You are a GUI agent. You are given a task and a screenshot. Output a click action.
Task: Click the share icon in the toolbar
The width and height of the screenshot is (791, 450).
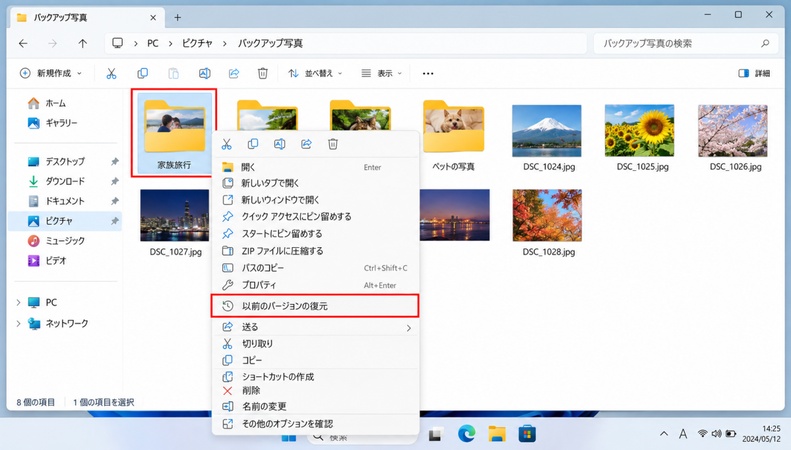(x=234, y=74)
